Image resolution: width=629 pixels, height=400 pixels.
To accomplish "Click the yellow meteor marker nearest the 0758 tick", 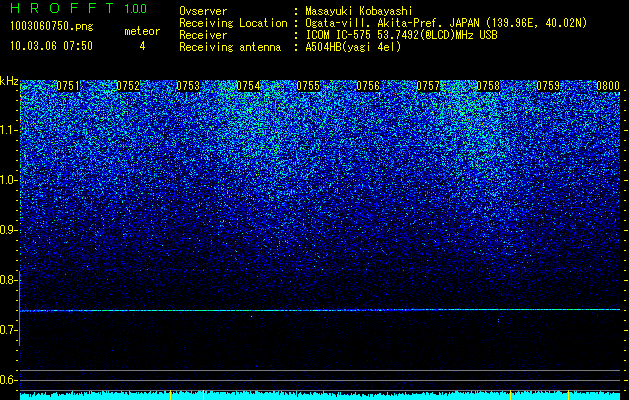I will tap(510, 395).
